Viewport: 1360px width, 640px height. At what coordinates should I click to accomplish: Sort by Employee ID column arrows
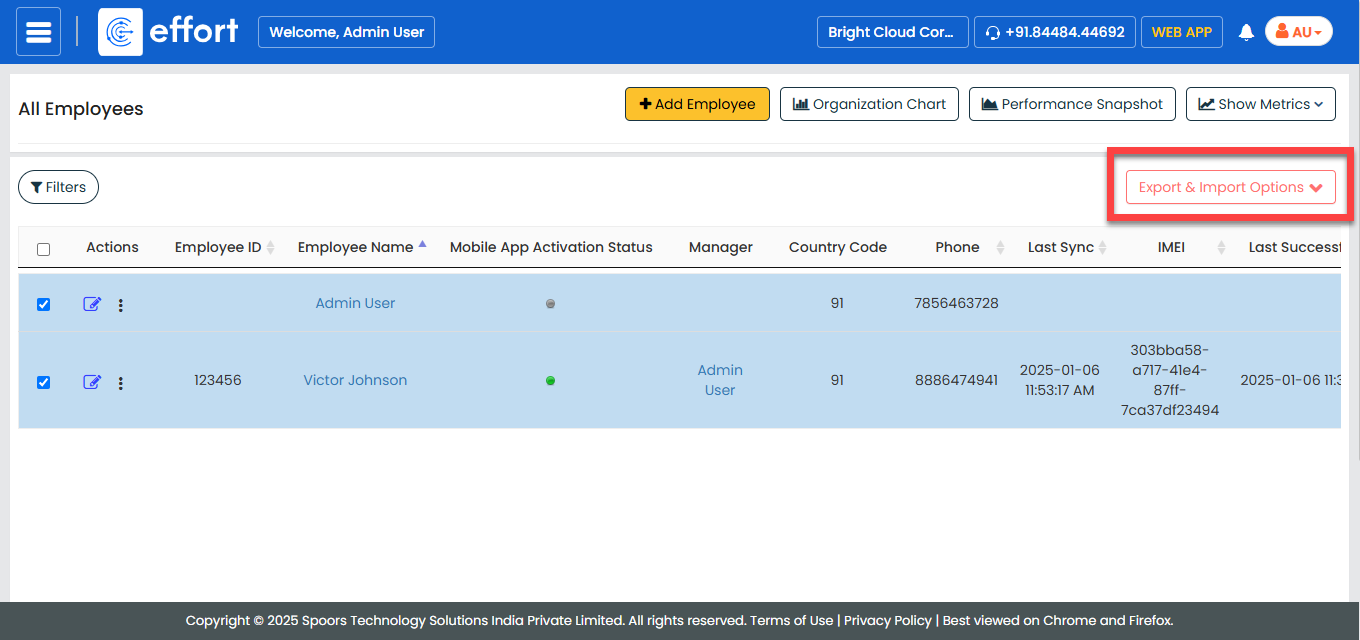click(270, 248)
